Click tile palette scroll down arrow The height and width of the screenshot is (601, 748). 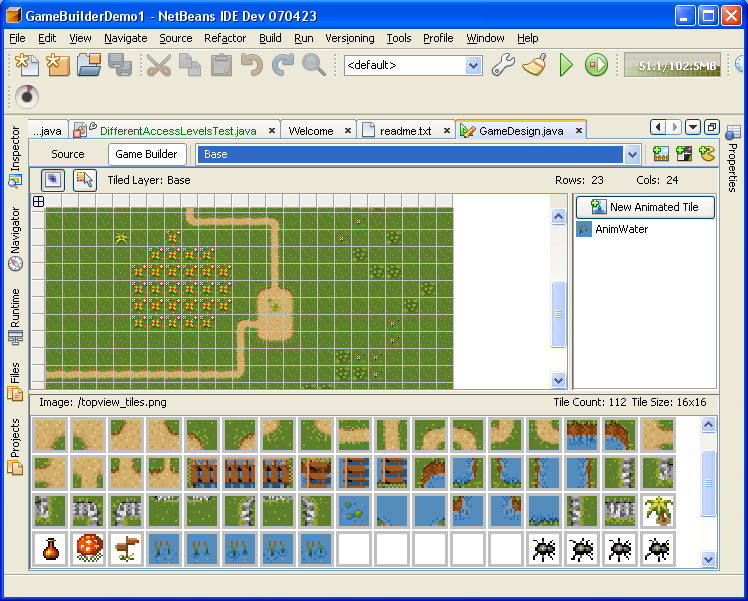(708, 559)
